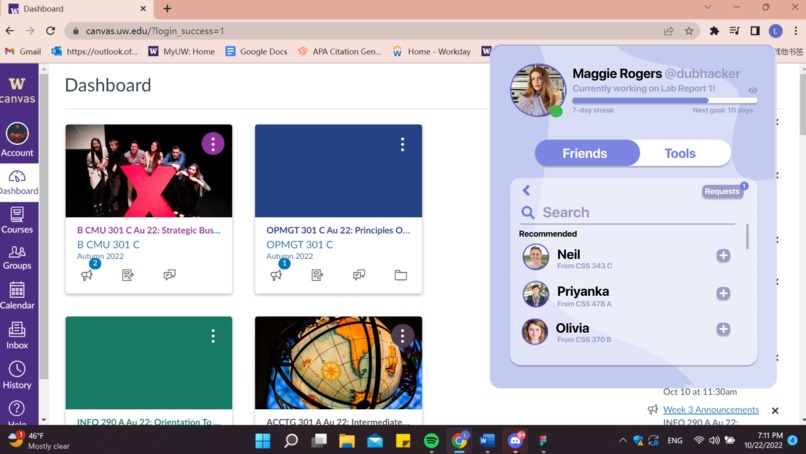
Task: Open History in the Canvas sidebar
Action: point(17,375)
